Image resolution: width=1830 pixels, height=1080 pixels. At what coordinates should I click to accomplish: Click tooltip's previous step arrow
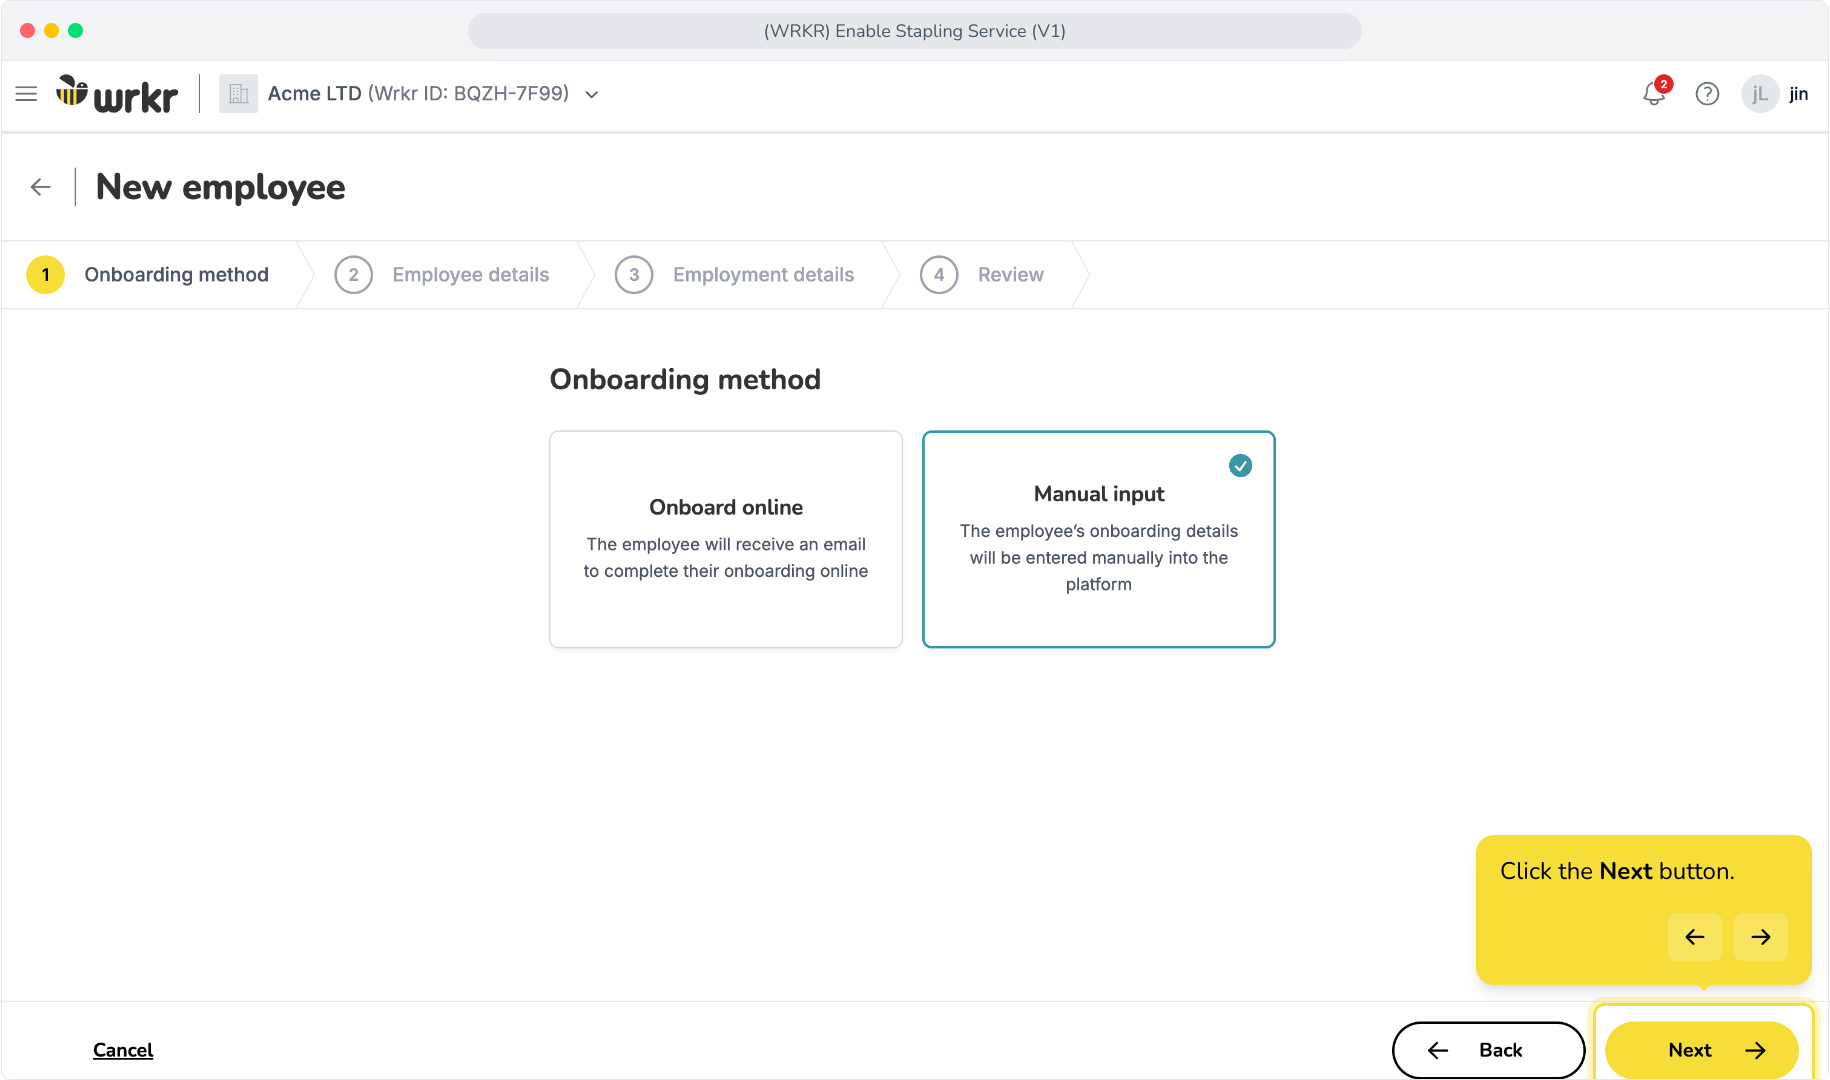click(1694, 937)
